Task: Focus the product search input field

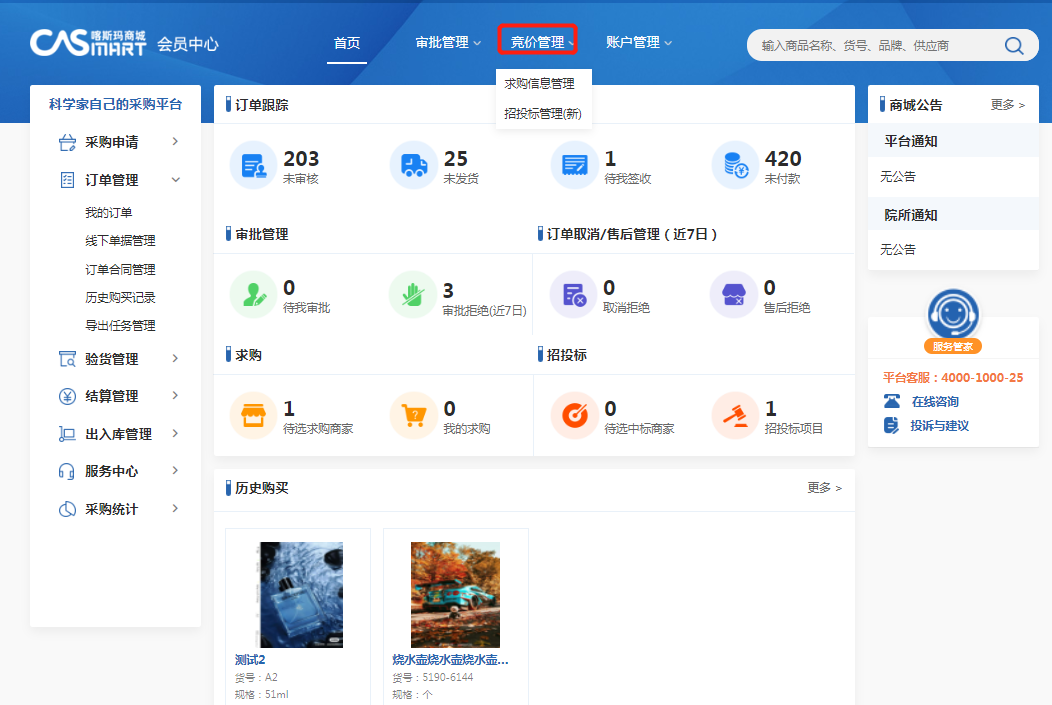Action: 870,45
